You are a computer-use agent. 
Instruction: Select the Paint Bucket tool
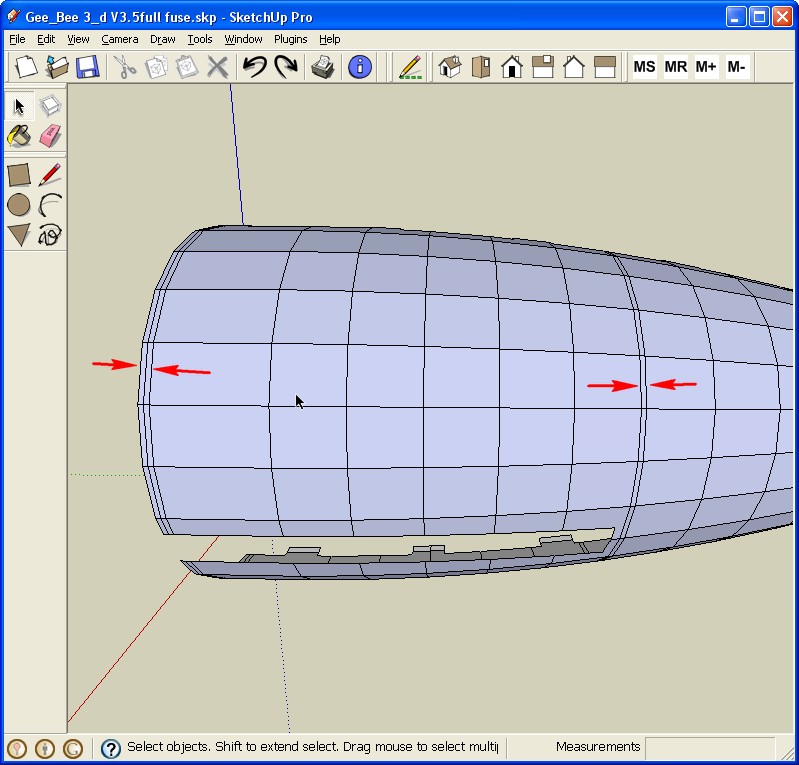point(19,135)
